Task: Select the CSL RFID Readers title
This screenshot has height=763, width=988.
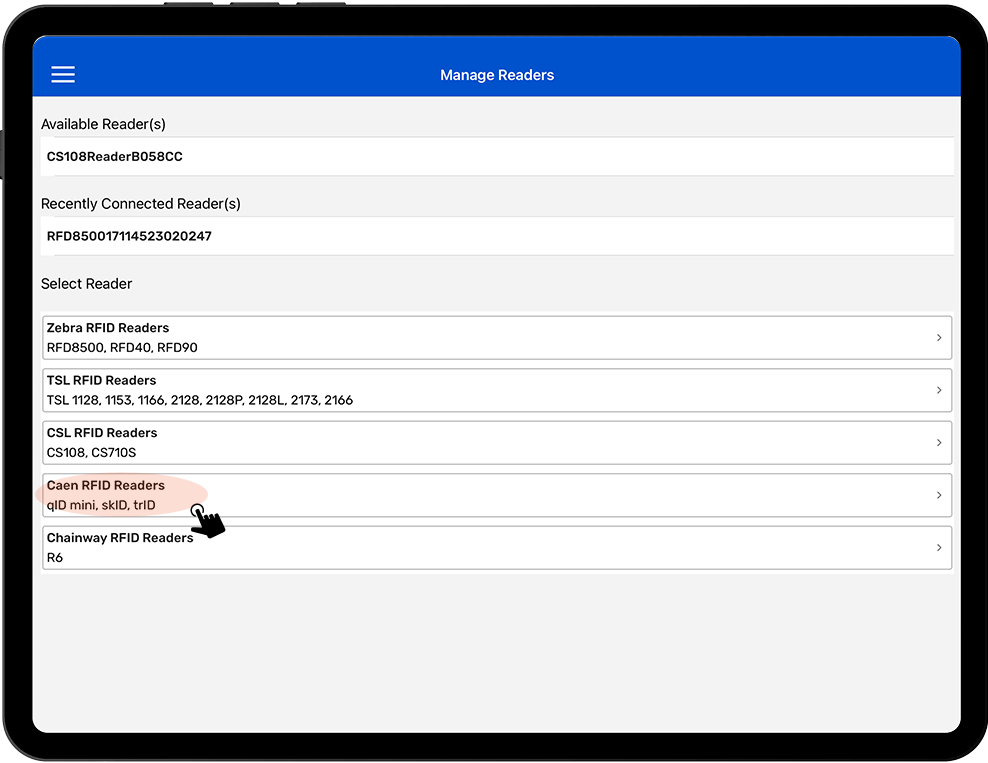Action: pos(102,433)
